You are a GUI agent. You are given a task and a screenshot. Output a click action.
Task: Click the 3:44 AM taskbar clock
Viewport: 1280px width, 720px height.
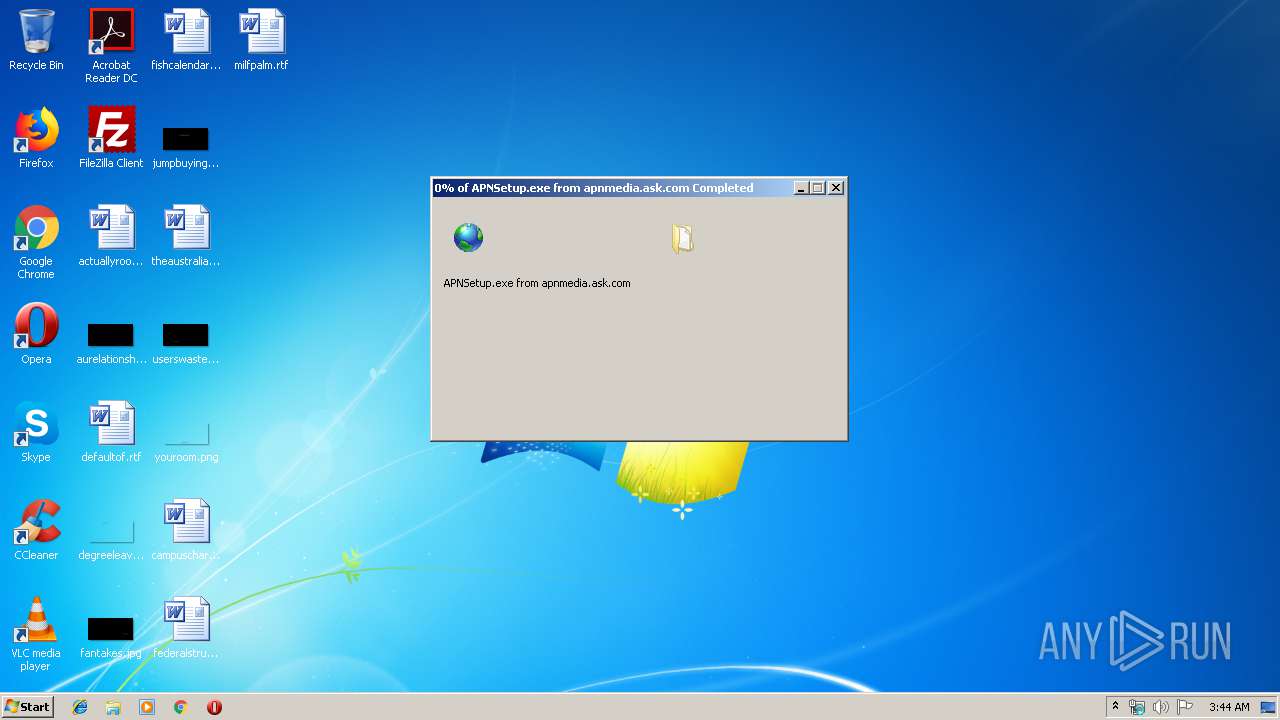[x=1229, y=707]
